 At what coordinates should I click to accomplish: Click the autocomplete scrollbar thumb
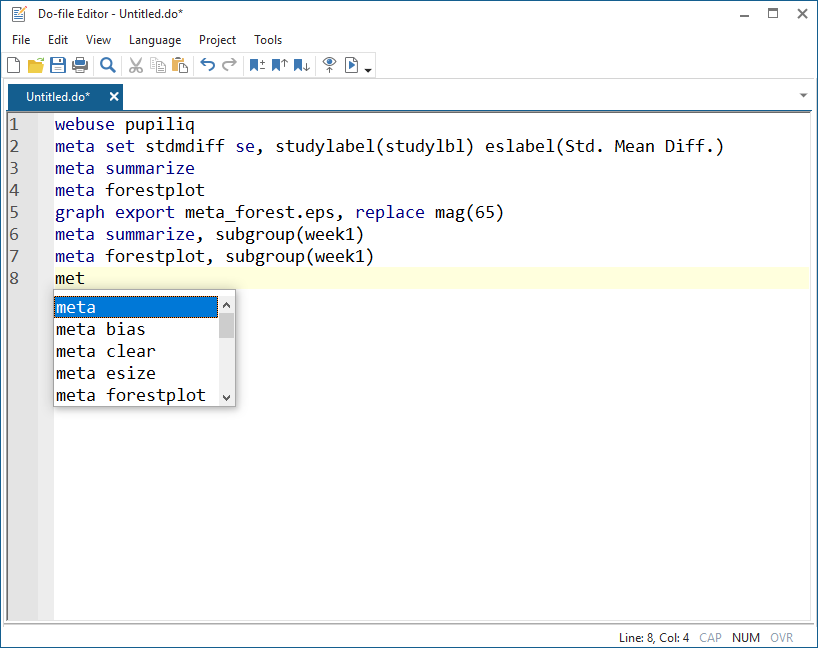coord(226,326)
